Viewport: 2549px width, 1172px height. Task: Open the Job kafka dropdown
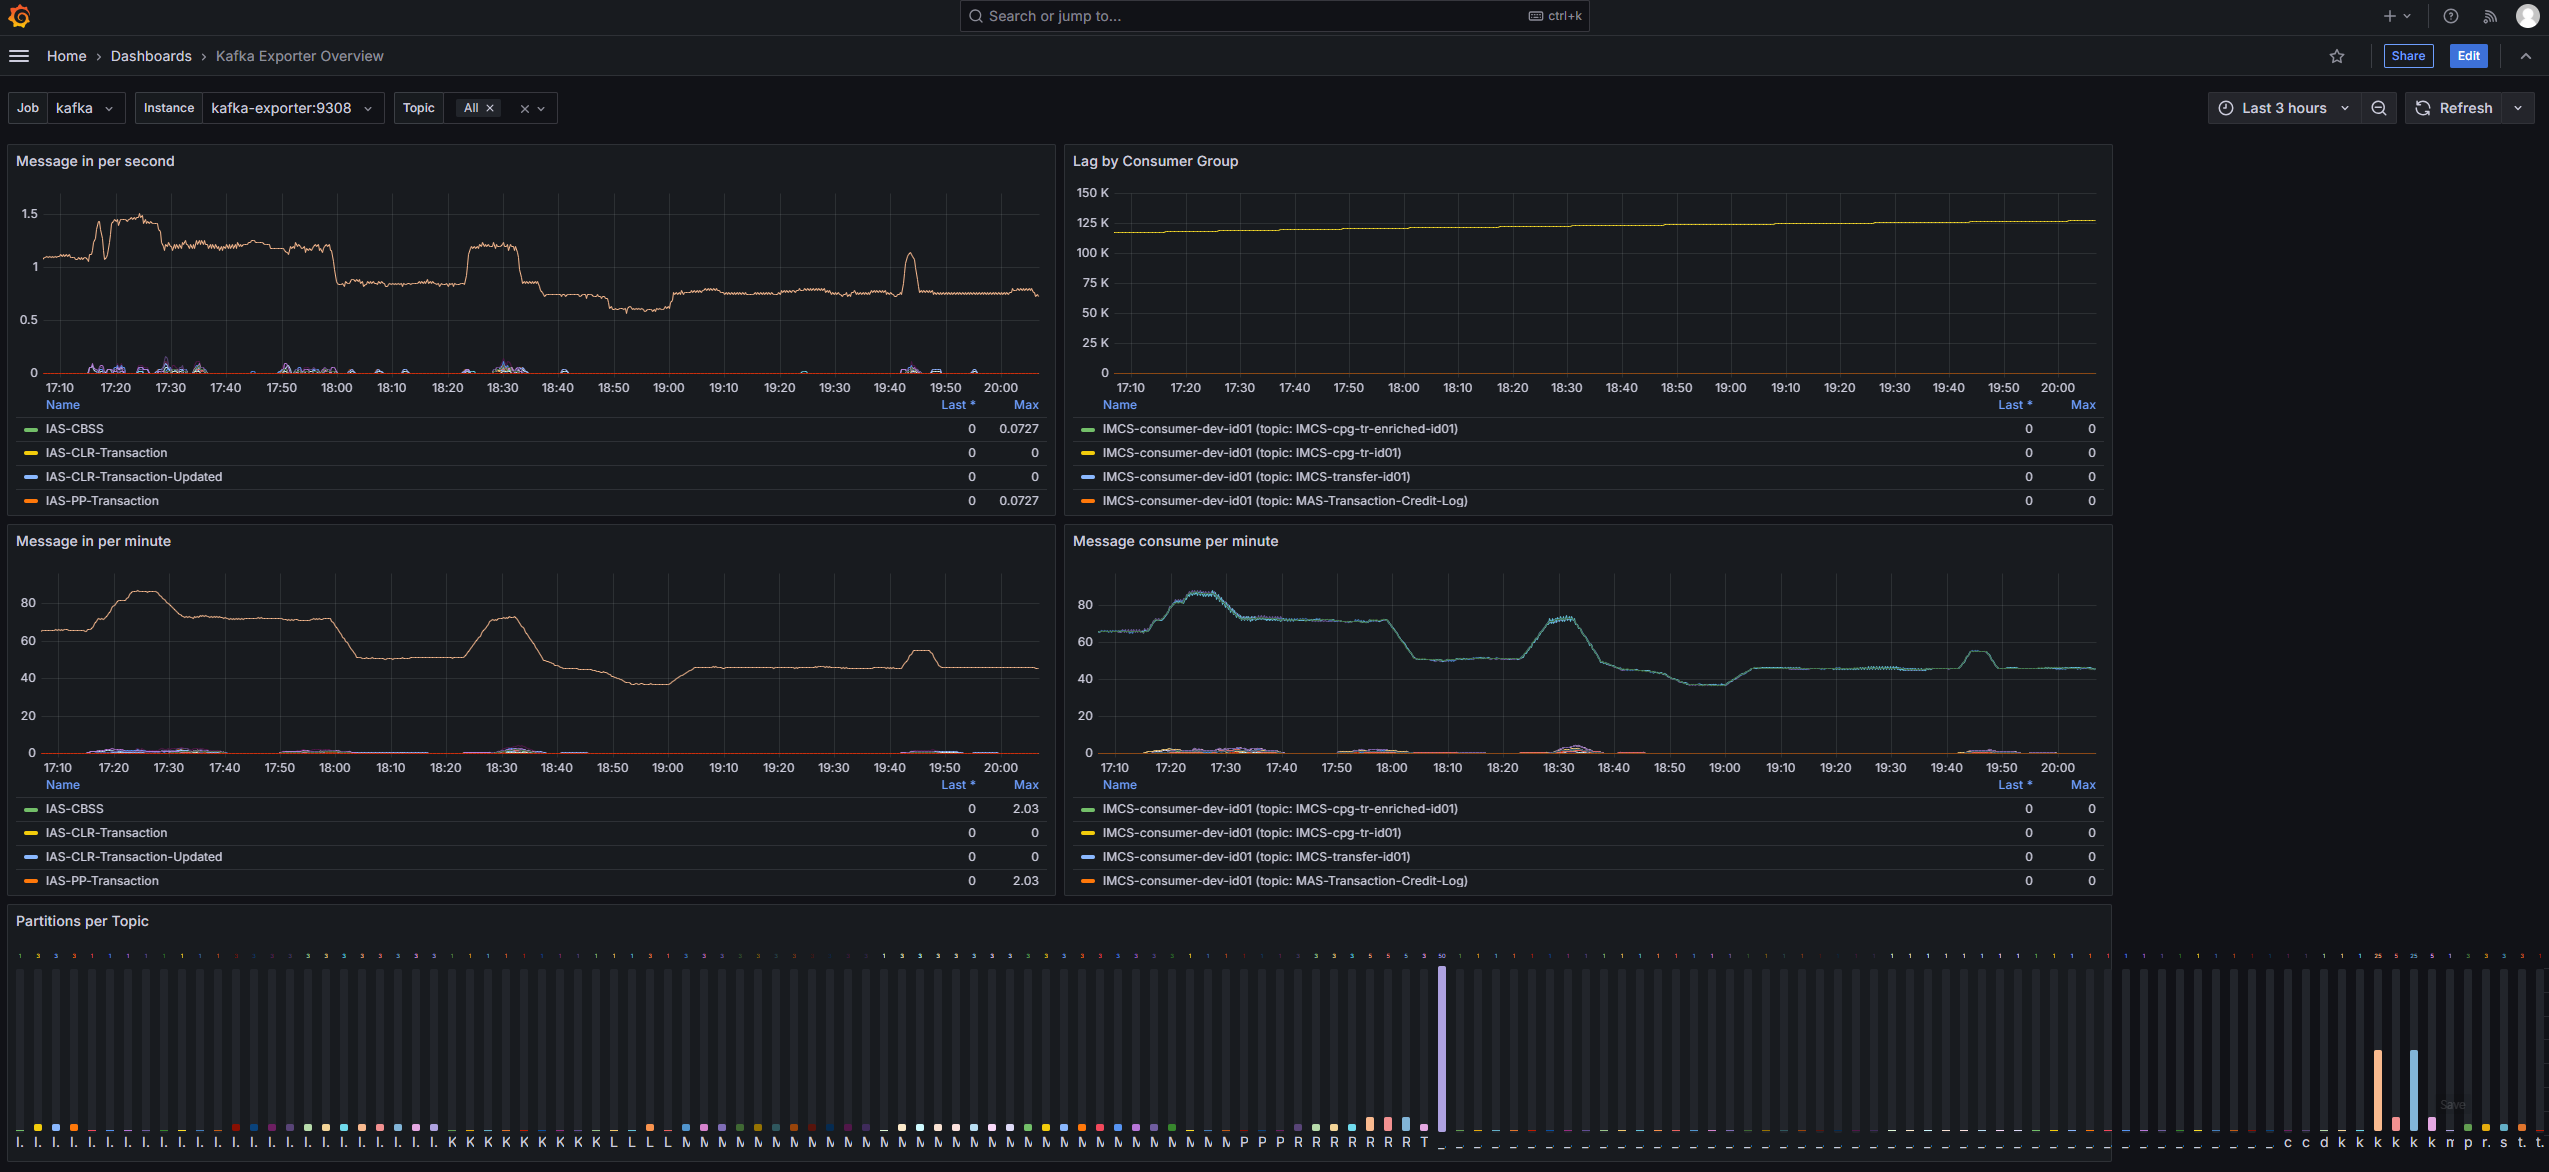click(x=86, y=108)
